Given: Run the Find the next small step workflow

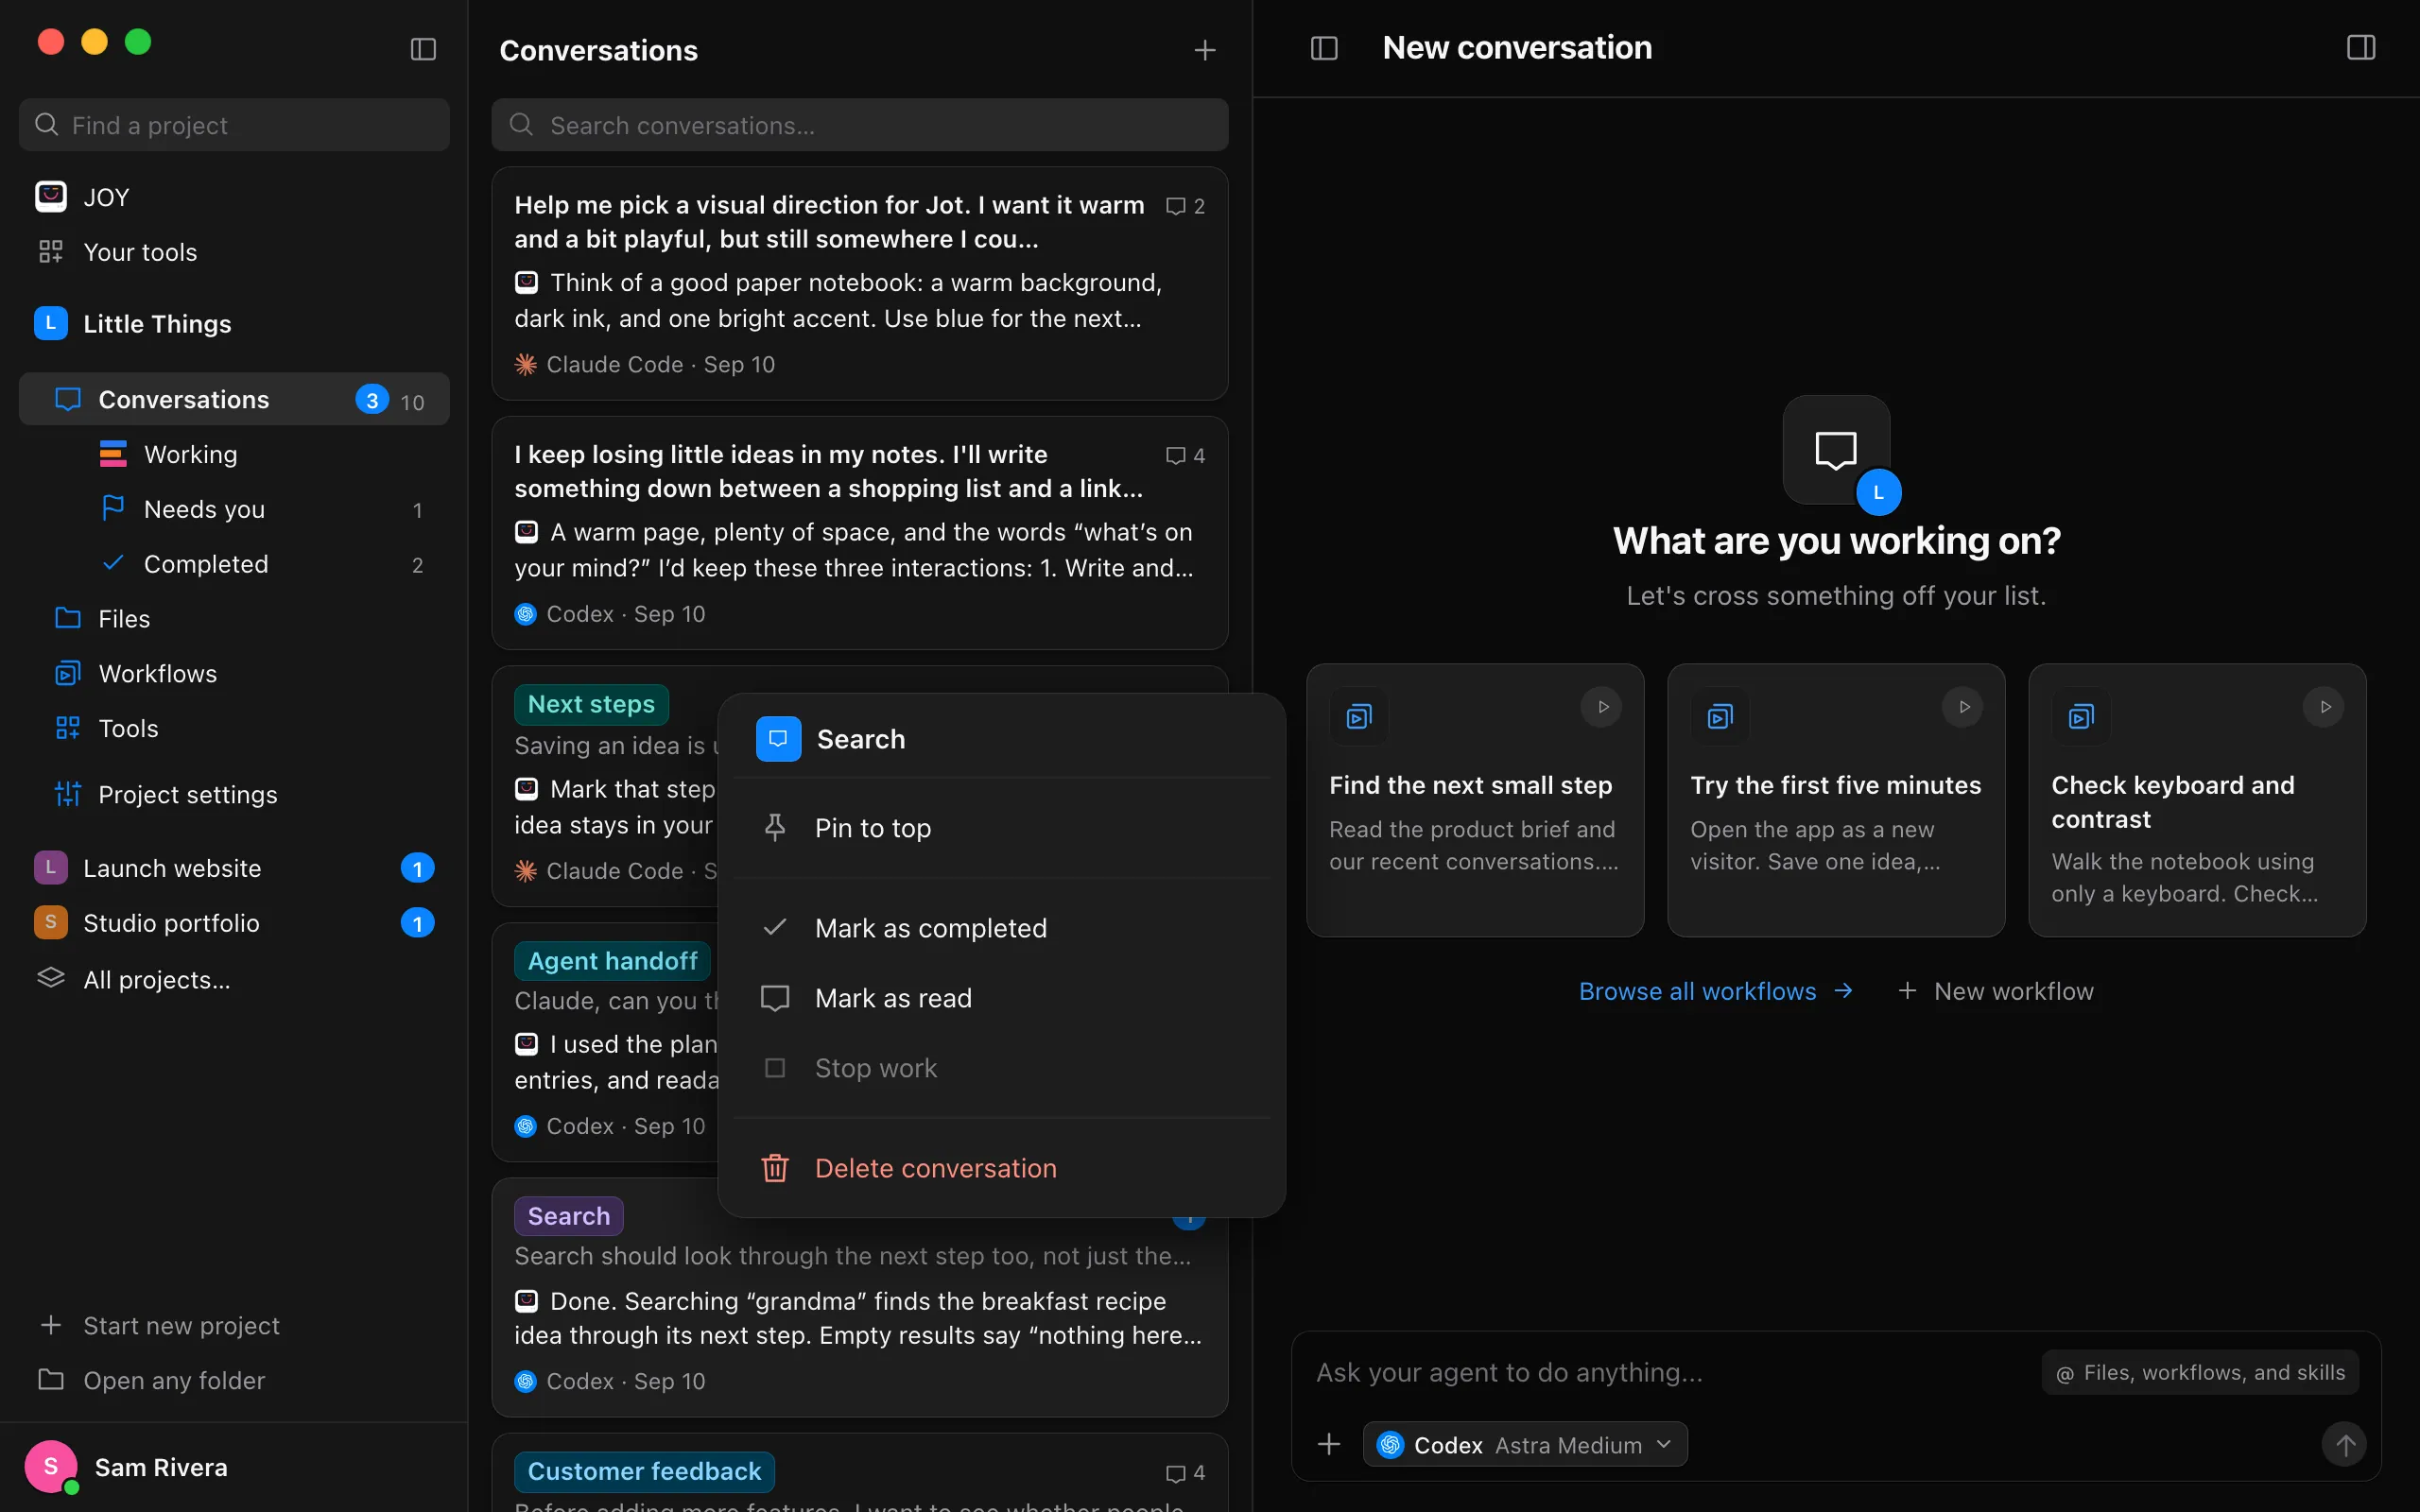Looking at the screenshot, I should [x=1602, y=707].
